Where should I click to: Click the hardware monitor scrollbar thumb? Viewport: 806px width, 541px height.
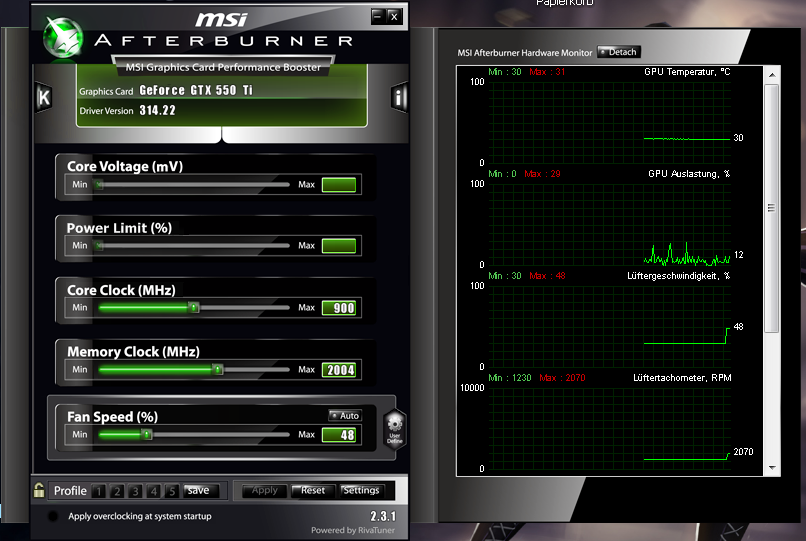(771, 208)
